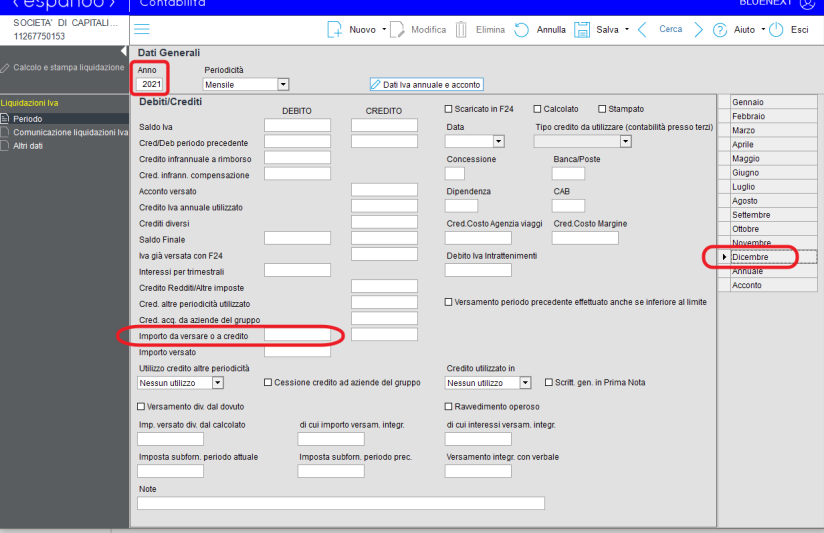Click the Annulla undo icon
Image resolution: width=824 pixels, height=533 pixels.
(521, 29)
